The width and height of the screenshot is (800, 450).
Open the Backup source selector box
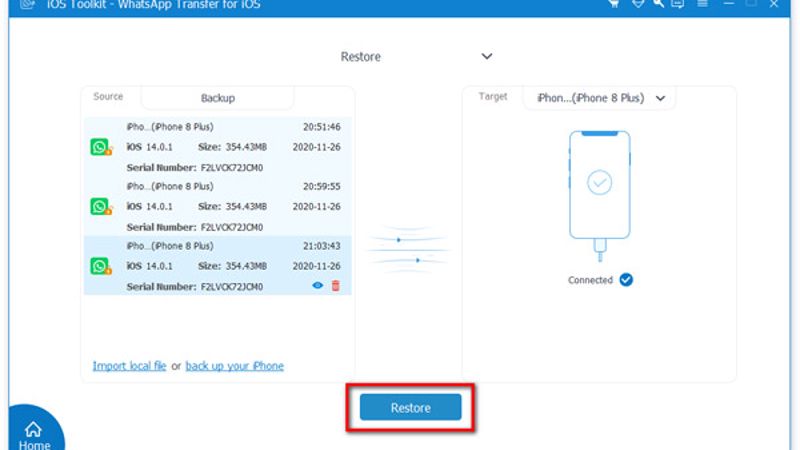pos(217,98)
